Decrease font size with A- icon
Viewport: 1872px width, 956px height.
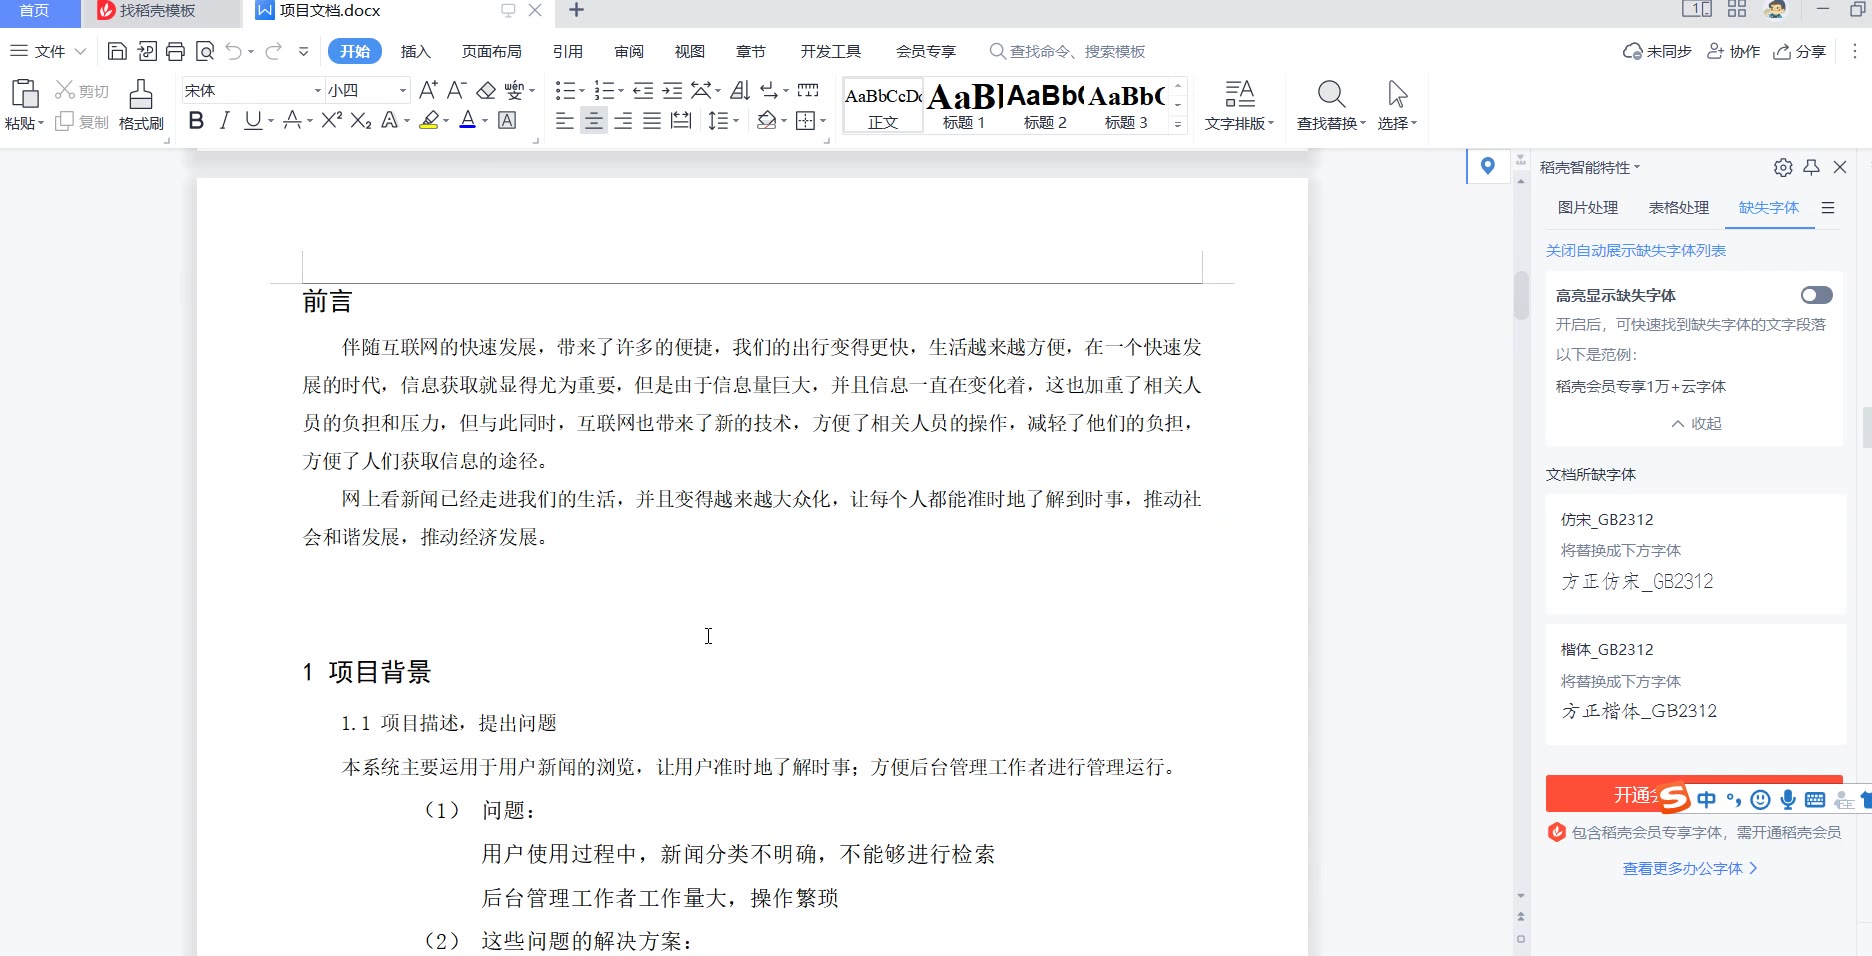coord(457,90)
